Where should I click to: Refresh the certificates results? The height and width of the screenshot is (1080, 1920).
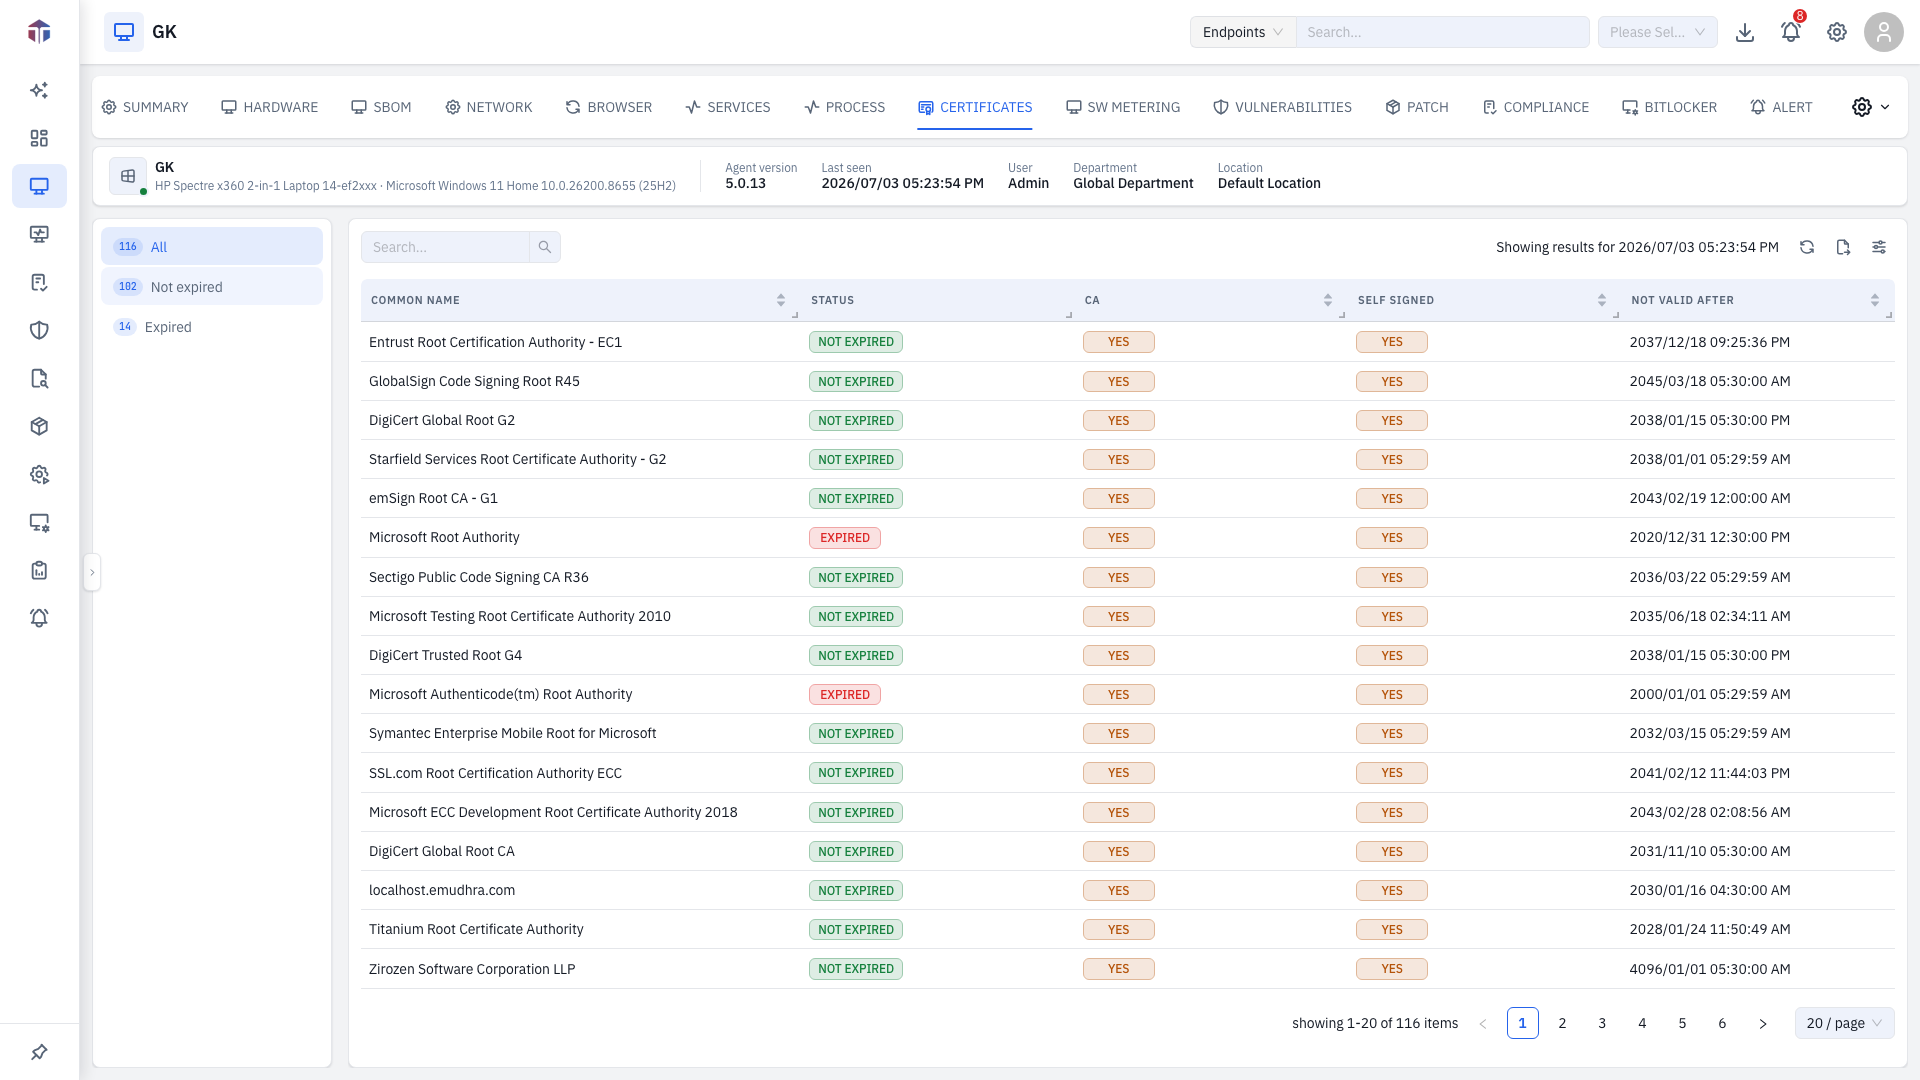[x=1807, y=247]
